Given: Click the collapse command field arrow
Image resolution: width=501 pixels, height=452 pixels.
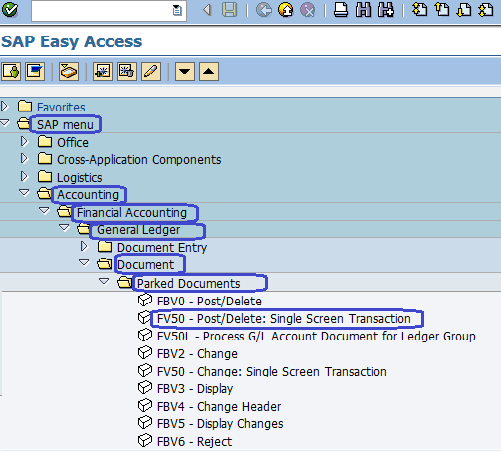Looking at the screenshot, I should click(207, 10).
